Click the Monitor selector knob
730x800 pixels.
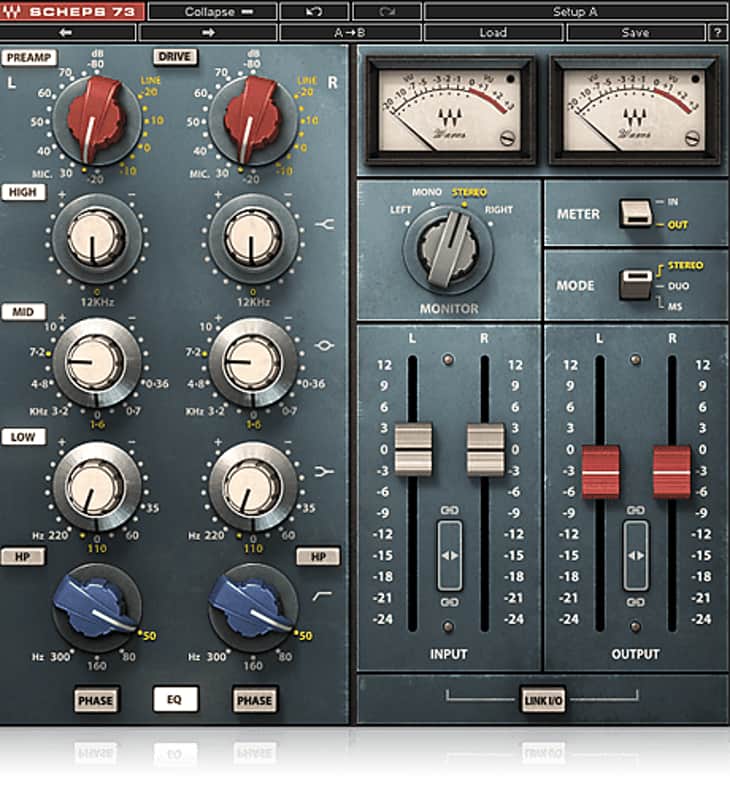tap(448, 249)
